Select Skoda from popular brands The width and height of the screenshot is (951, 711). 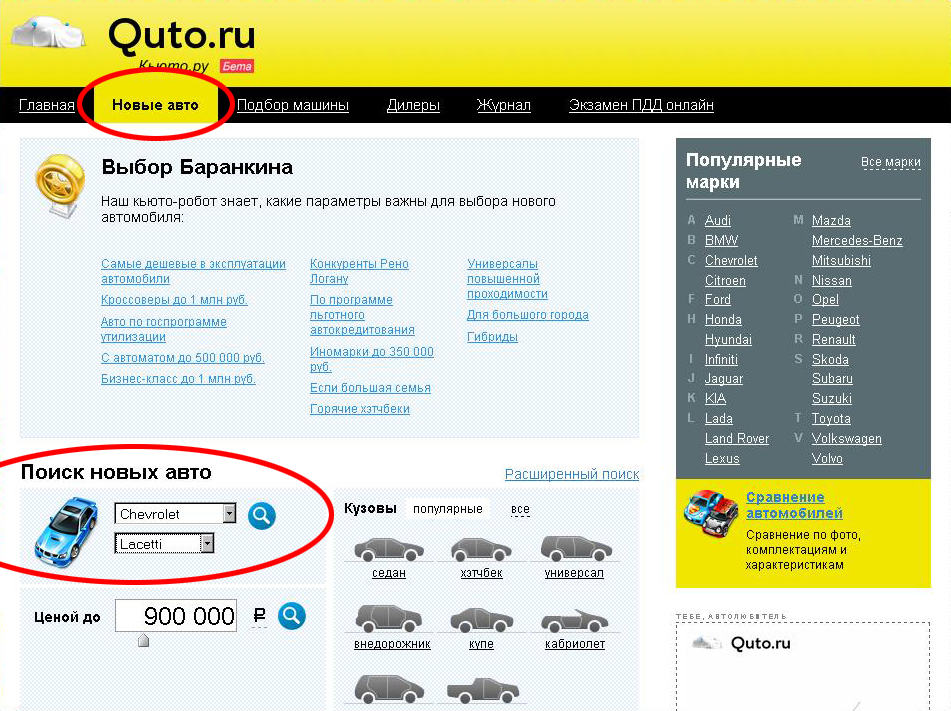[830, 359]
